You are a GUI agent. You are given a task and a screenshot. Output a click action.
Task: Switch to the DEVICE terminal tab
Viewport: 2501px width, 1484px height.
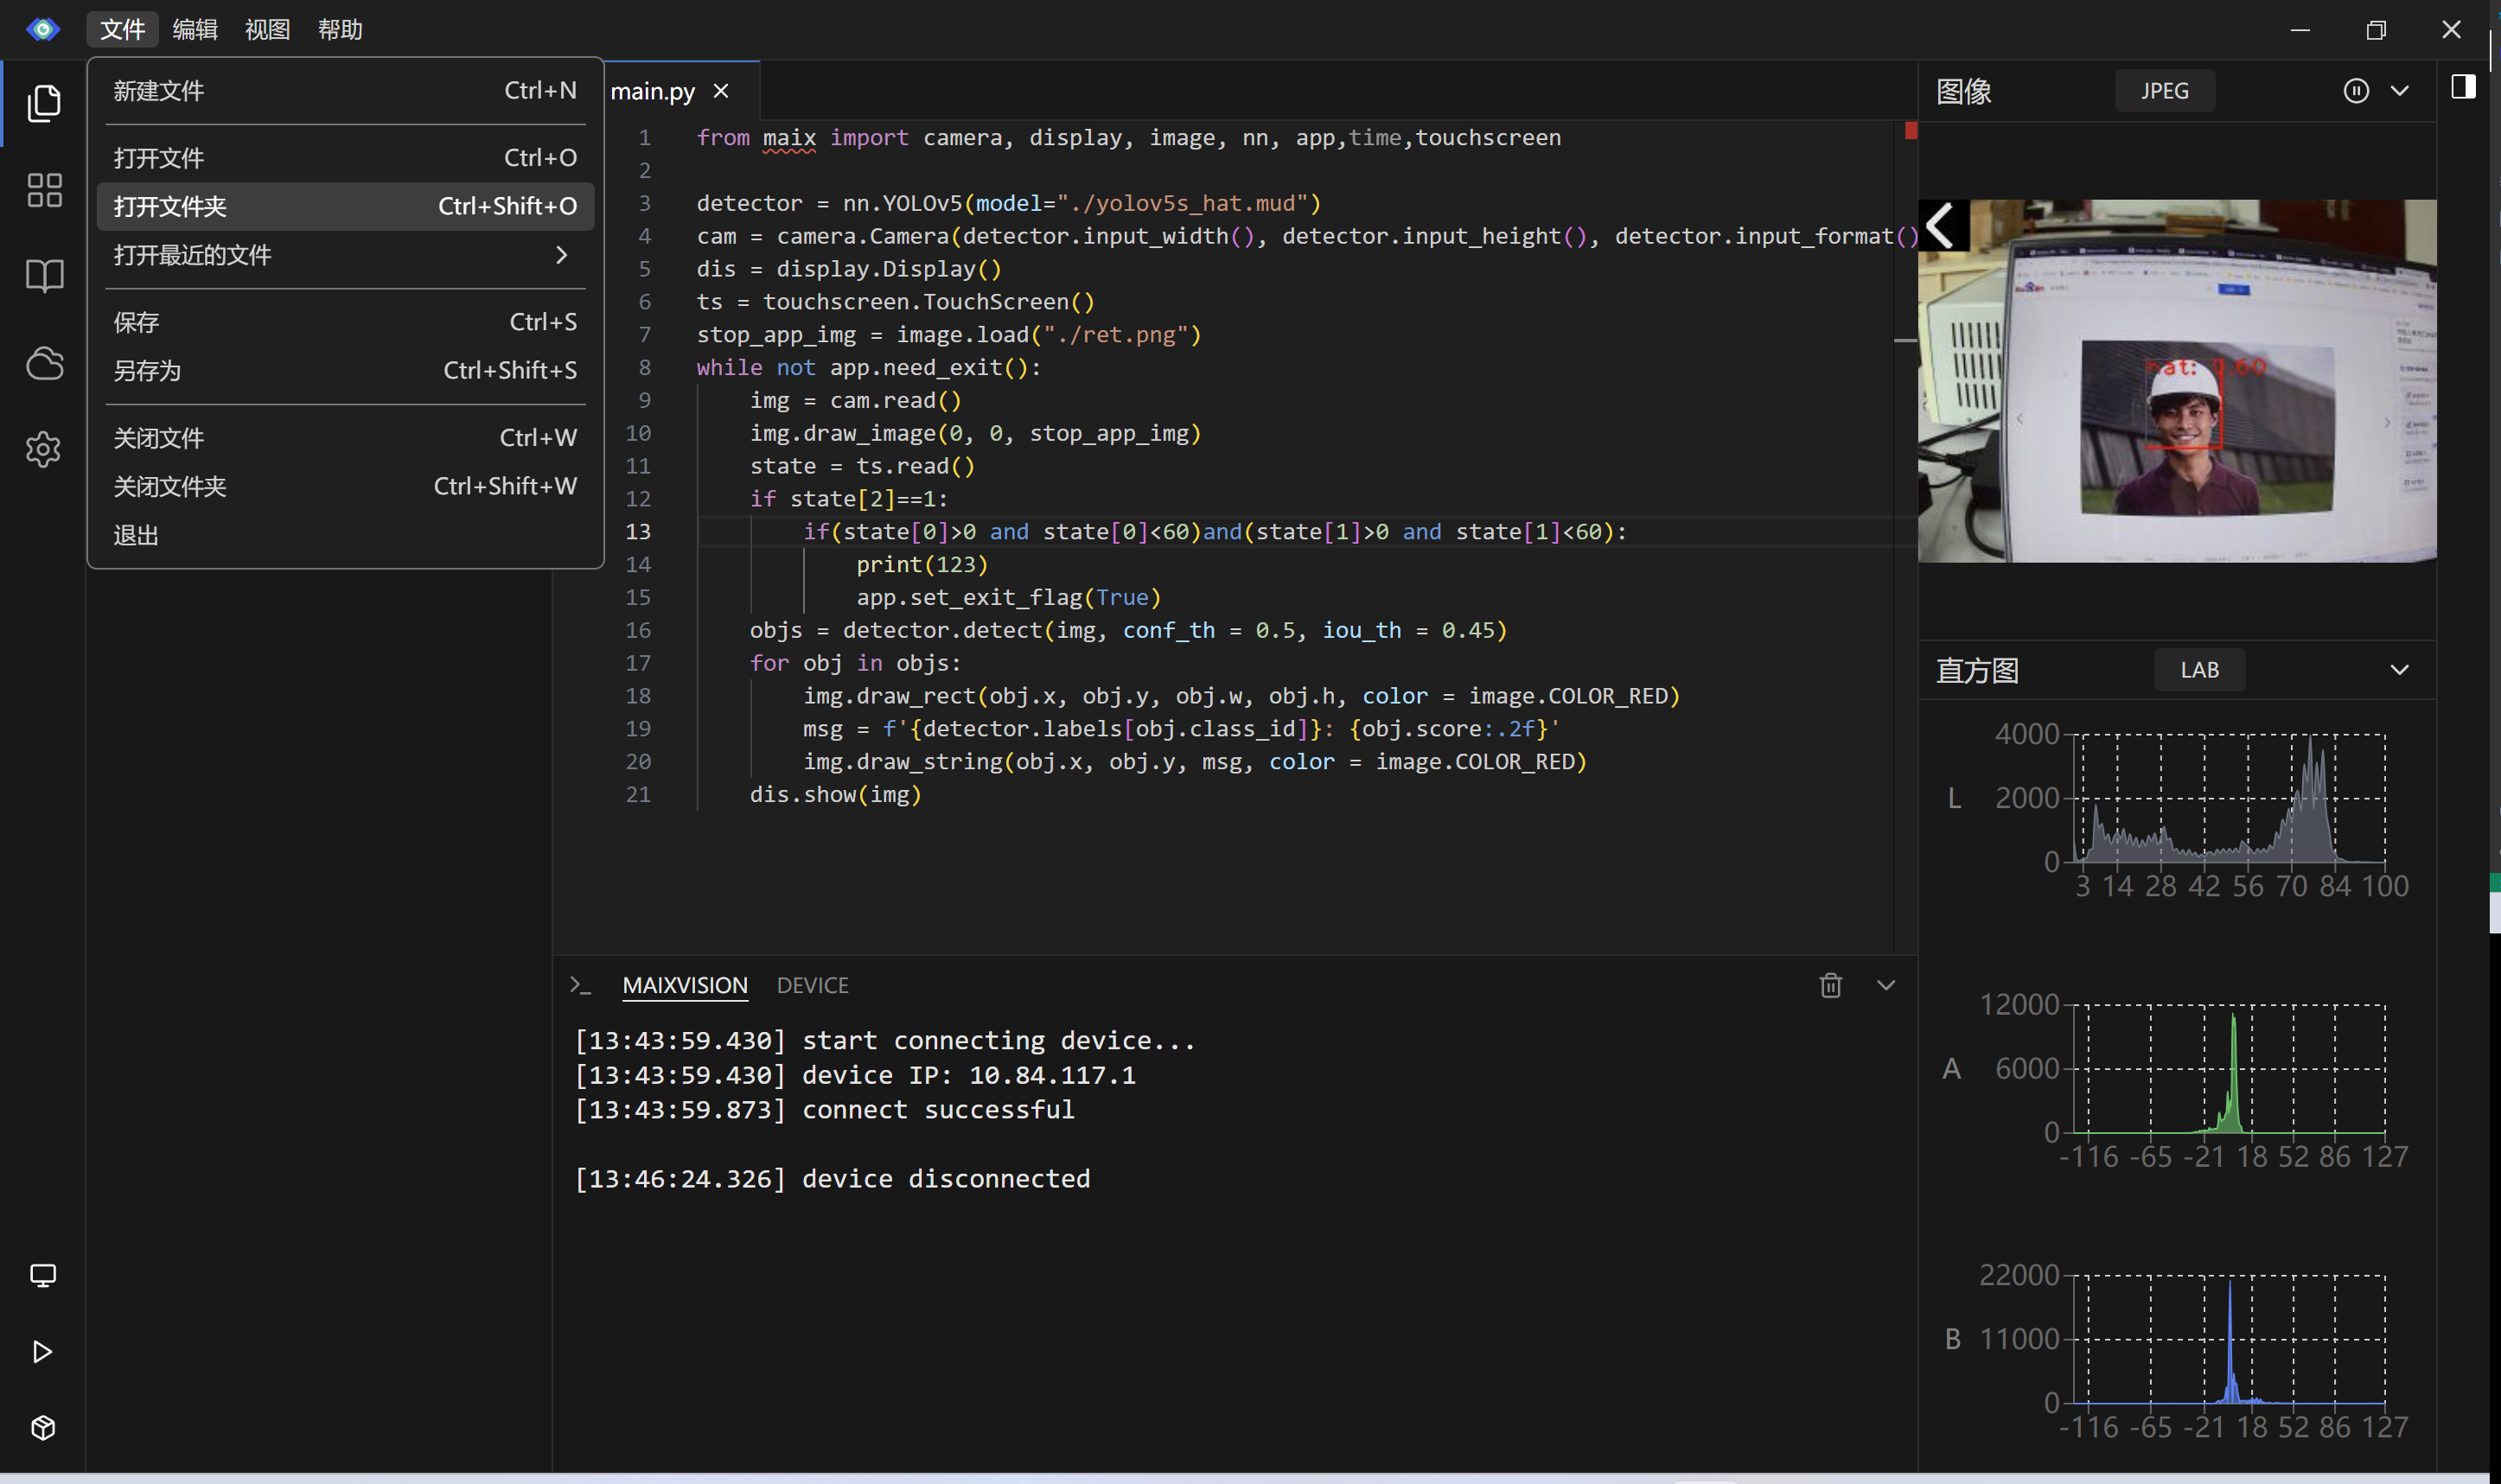point(813,985)
